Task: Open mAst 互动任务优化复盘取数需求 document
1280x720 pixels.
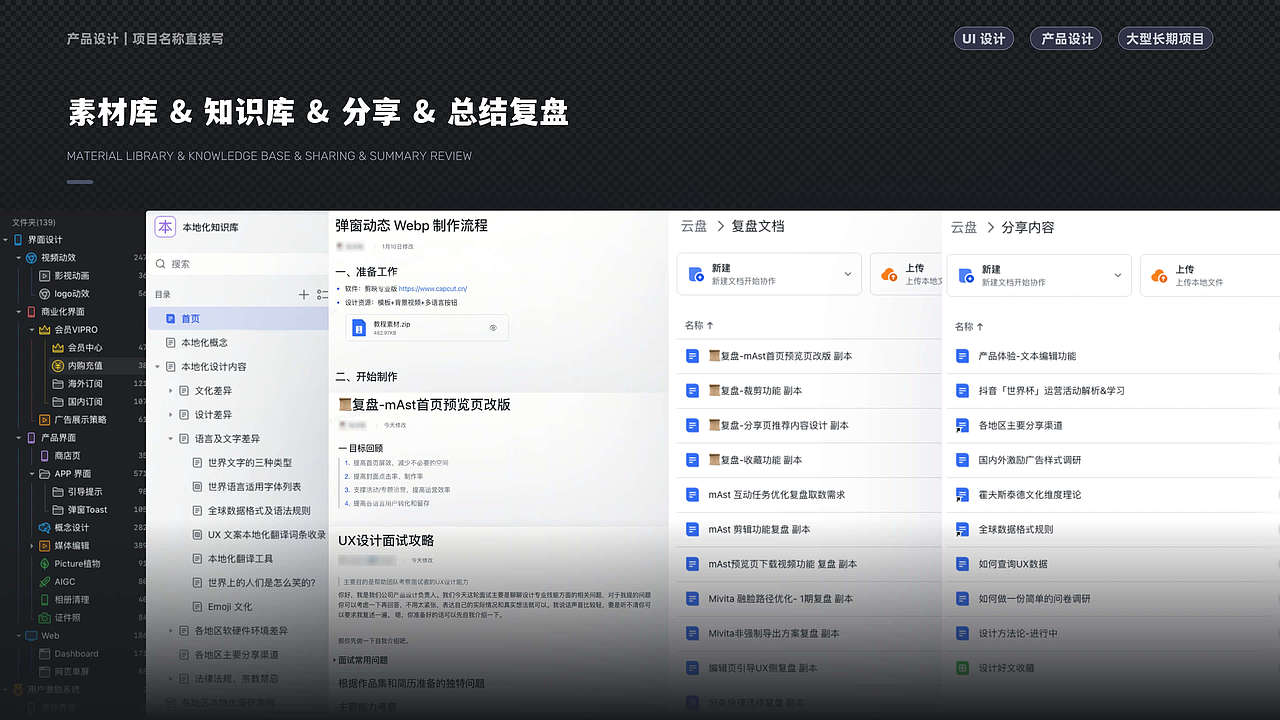Action: click(x=777, y=495)
